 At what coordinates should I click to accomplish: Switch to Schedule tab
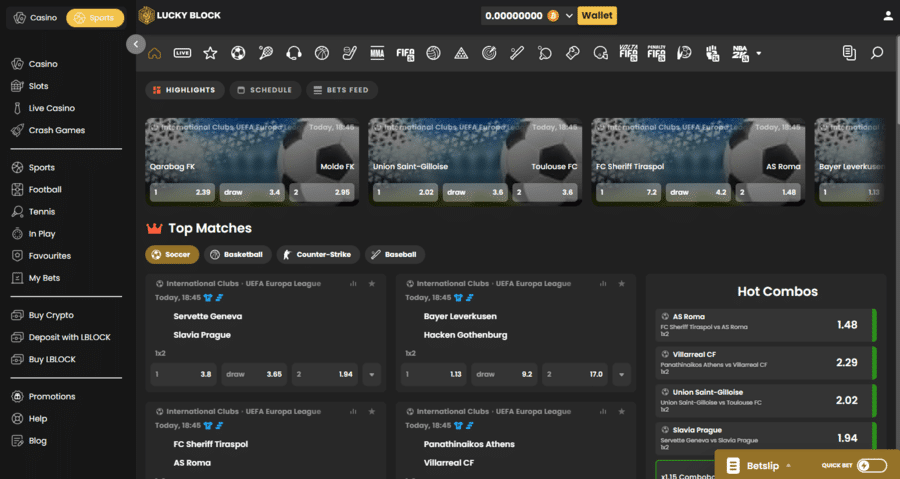265,90
